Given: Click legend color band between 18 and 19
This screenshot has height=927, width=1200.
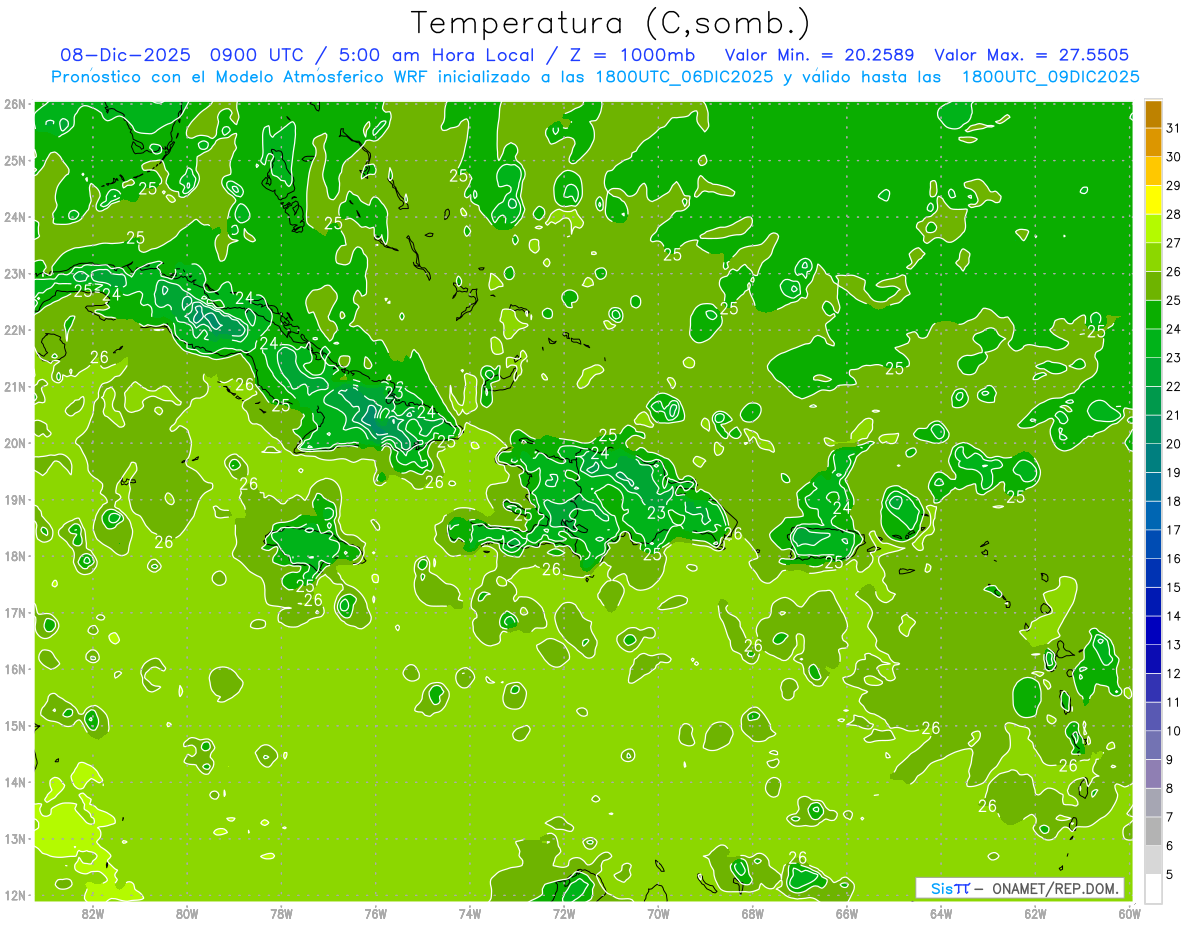Looking at the screenshot, I should pyautogui.click(x=1153, y=487).
